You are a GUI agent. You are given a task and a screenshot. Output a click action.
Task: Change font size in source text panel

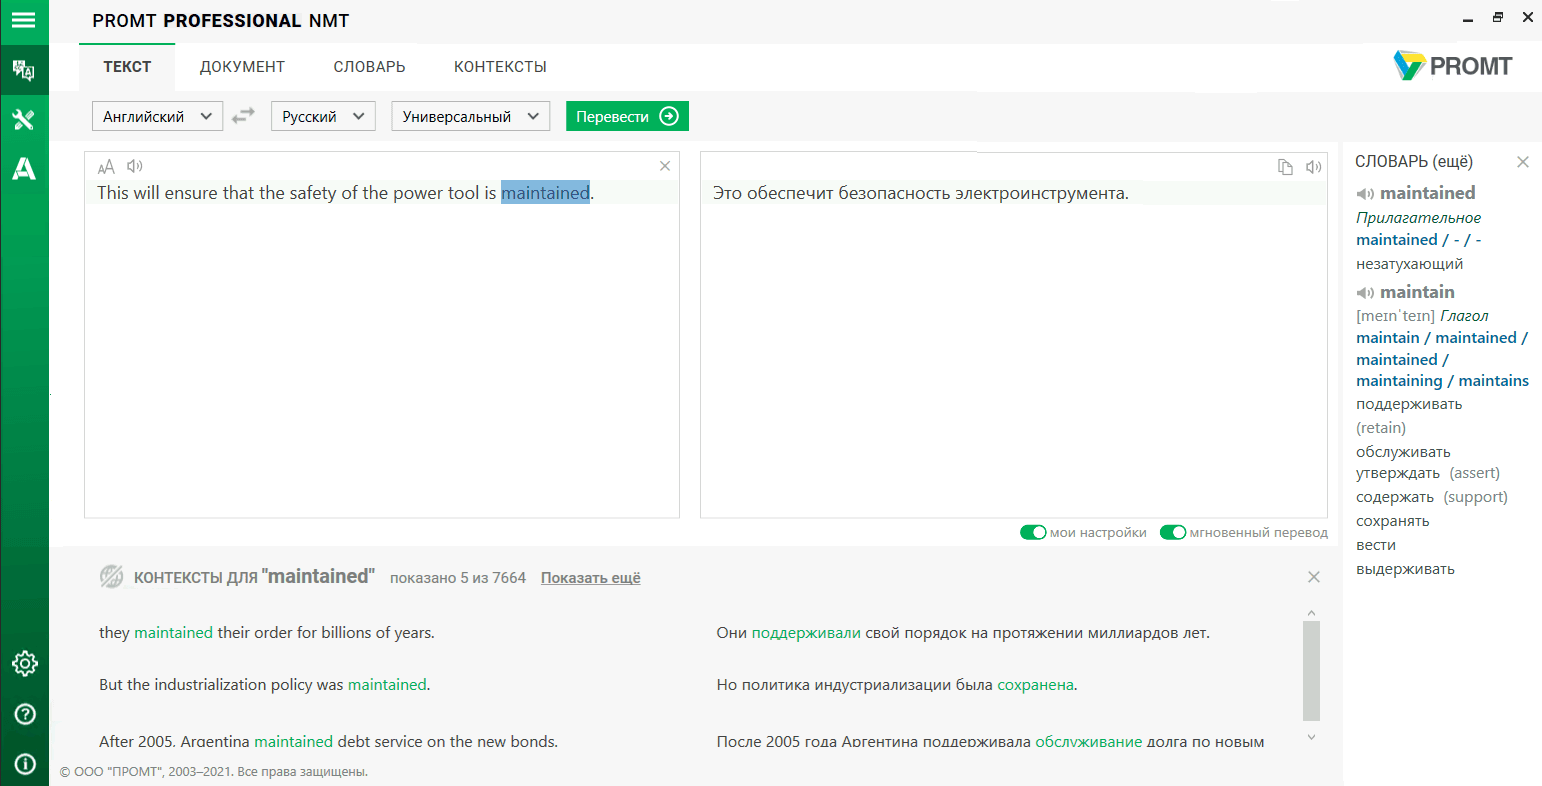(106, 166)
